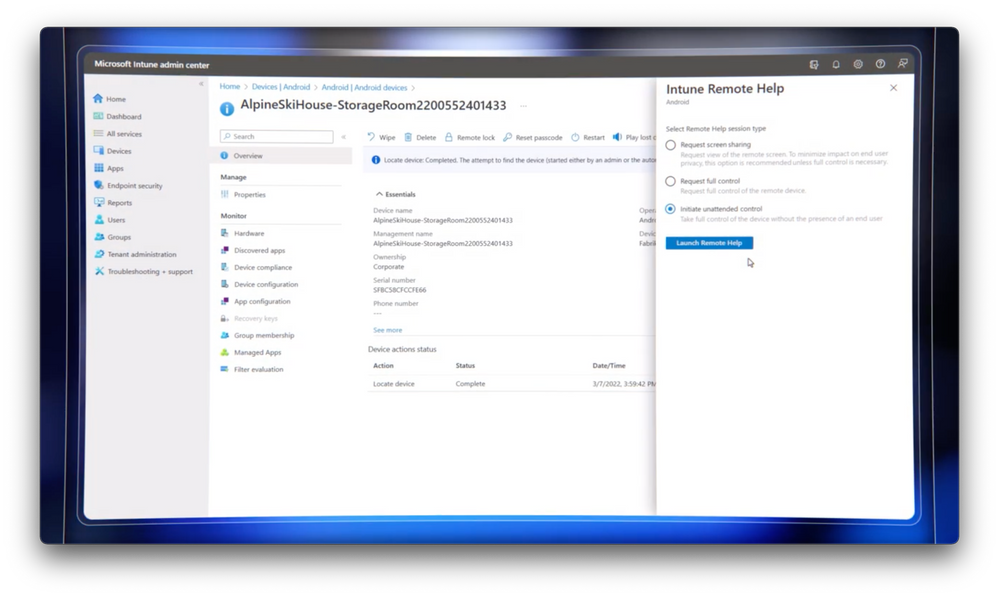Select Initiate unattended control option
Image resolution: width=999 pixels, height=597 pixels.
[670, 209]
